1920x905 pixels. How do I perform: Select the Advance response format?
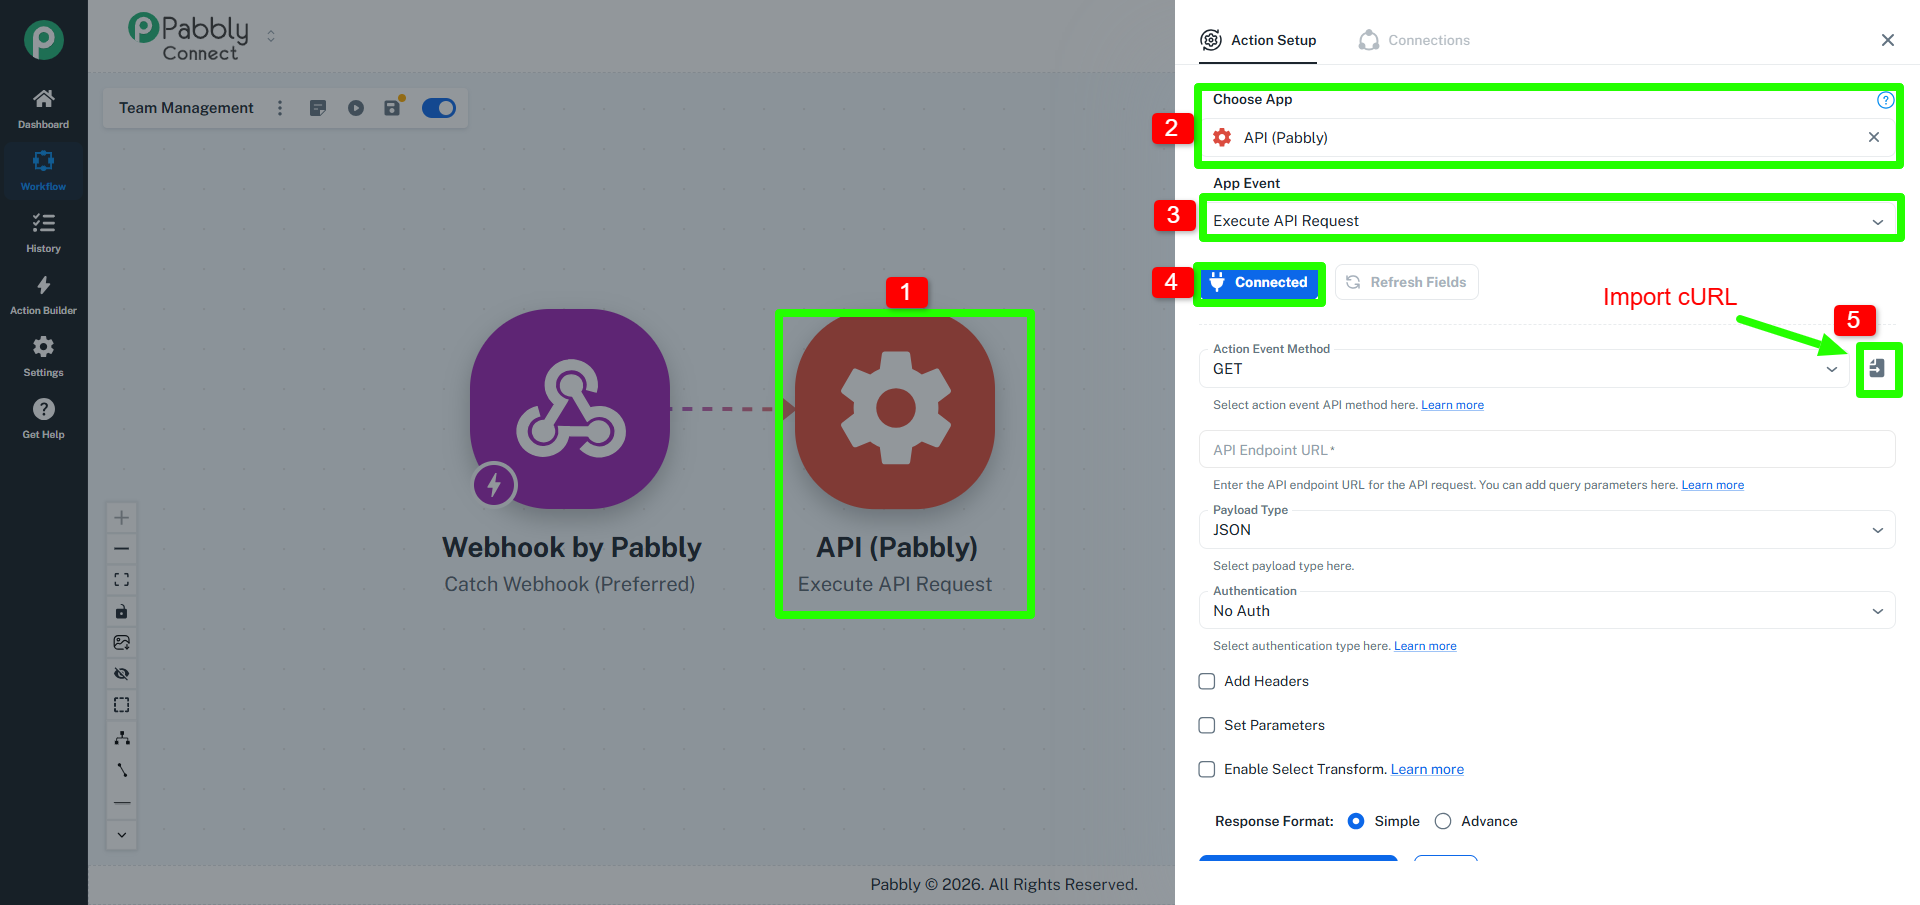1443,821
